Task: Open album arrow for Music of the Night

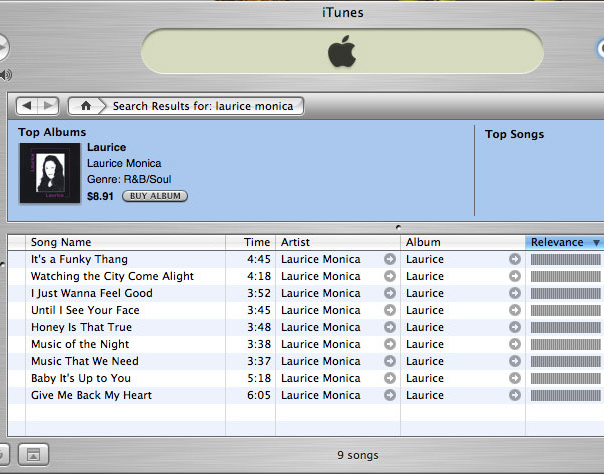Action: click(515, 344)
